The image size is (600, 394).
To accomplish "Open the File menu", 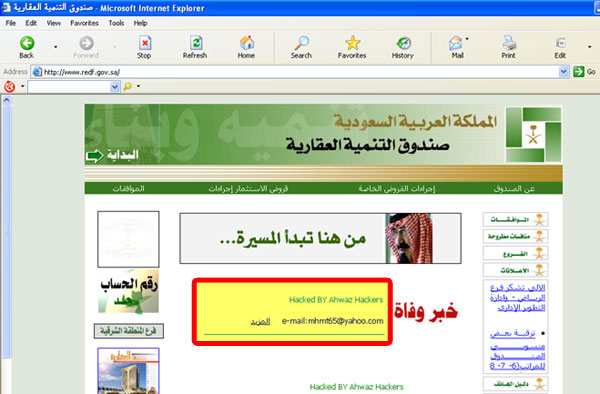I will point(11,23).
